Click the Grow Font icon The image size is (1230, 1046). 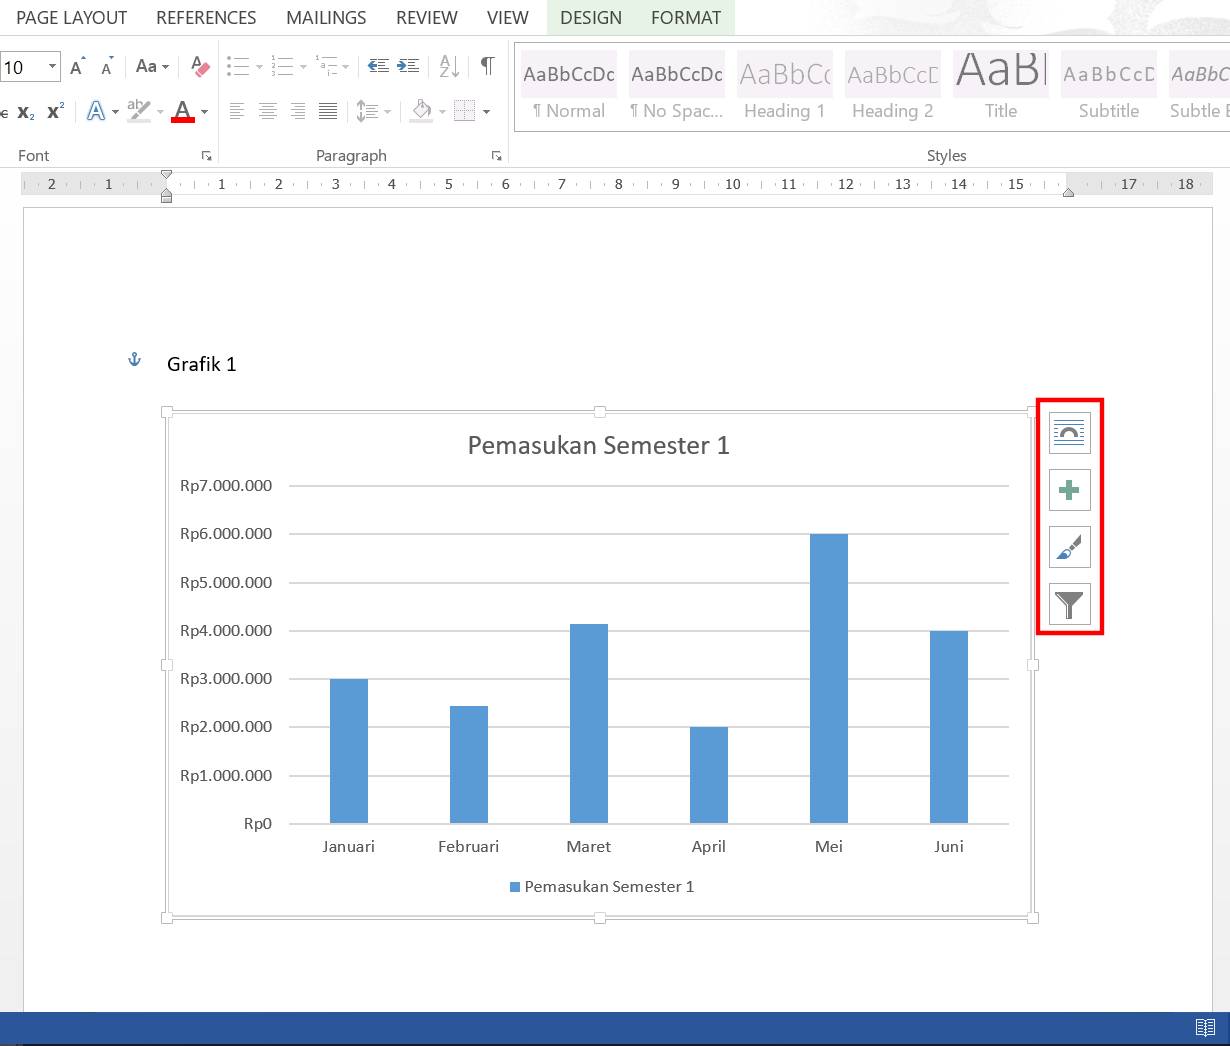(x=77, y=67)
